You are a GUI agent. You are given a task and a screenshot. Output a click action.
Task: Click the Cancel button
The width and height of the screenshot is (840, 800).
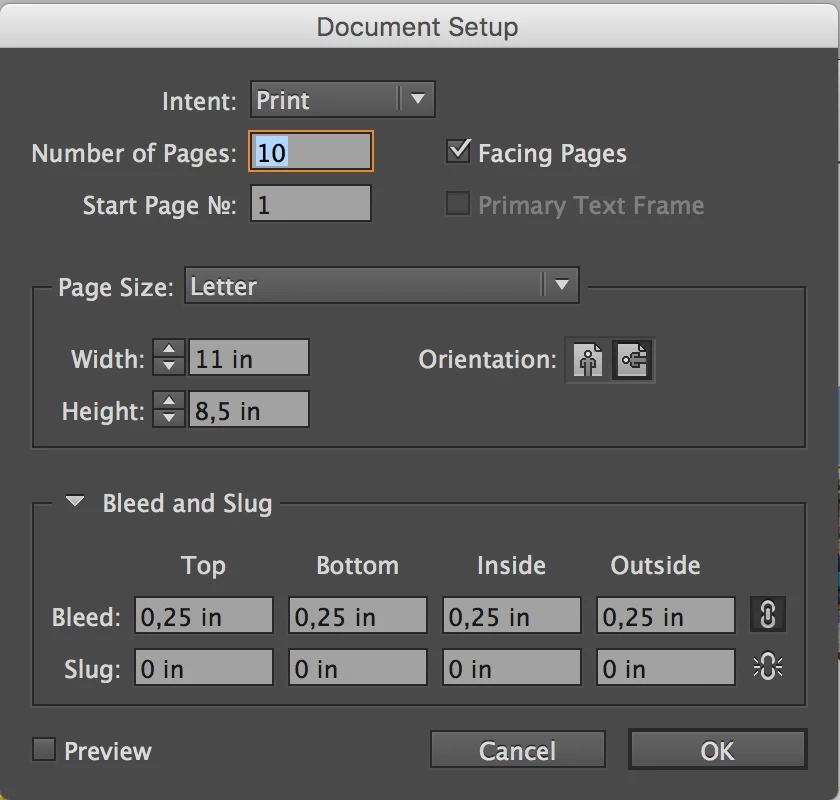pyautogui.click(x=518, y=750)
